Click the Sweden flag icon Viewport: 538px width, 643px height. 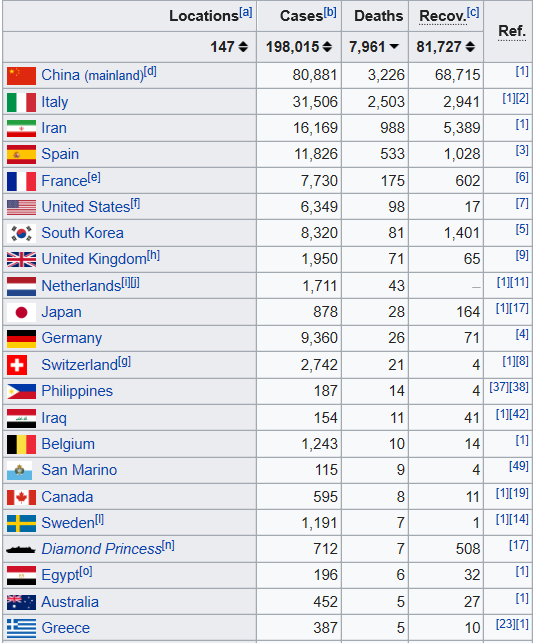[21, 524]
